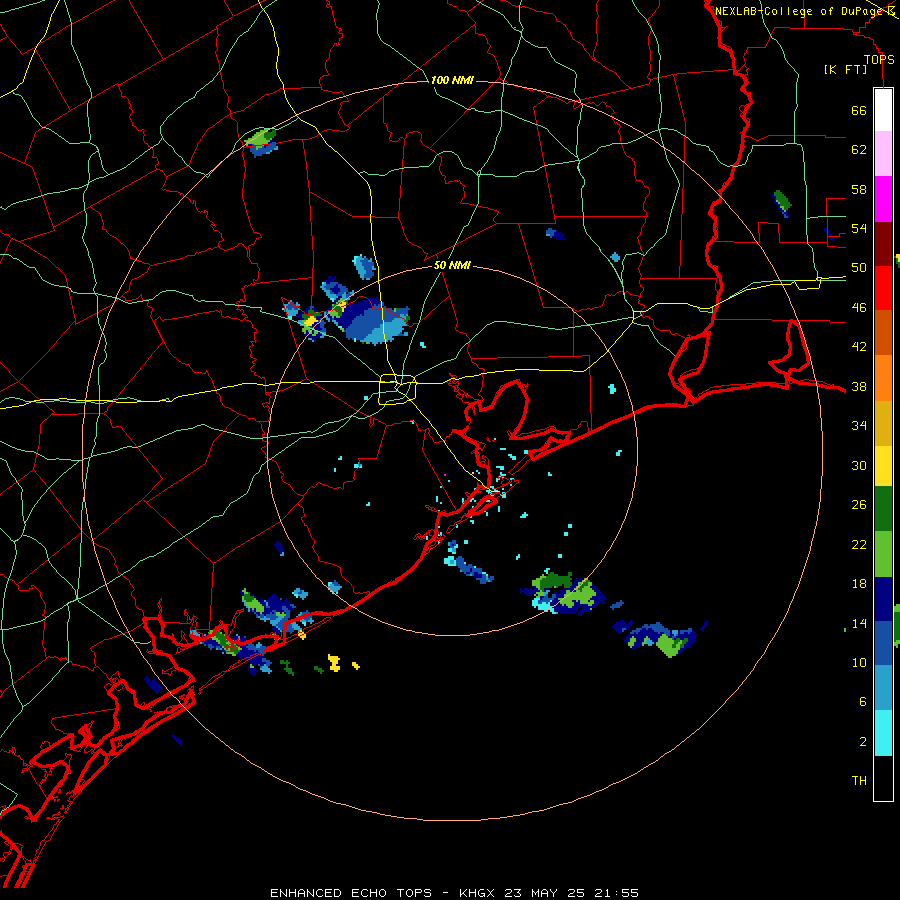900x900 pixels.
Task: Select the bright red legend swatch
Action: point(883,288)
